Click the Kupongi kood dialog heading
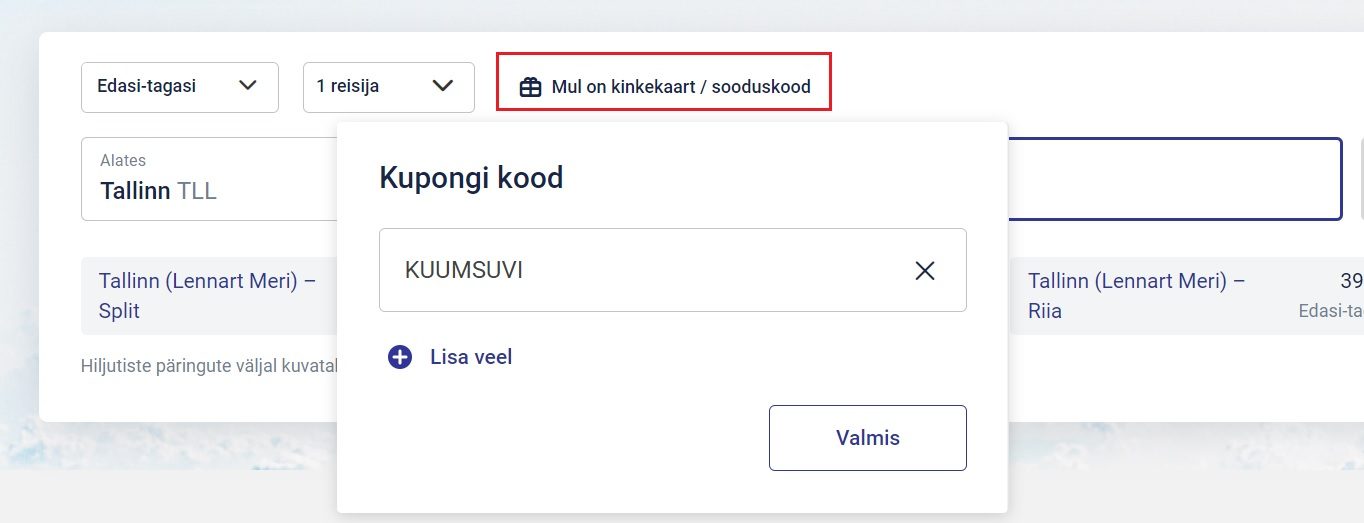The image size is (1364, 523). pyautogui.click(x=471, y=178)
